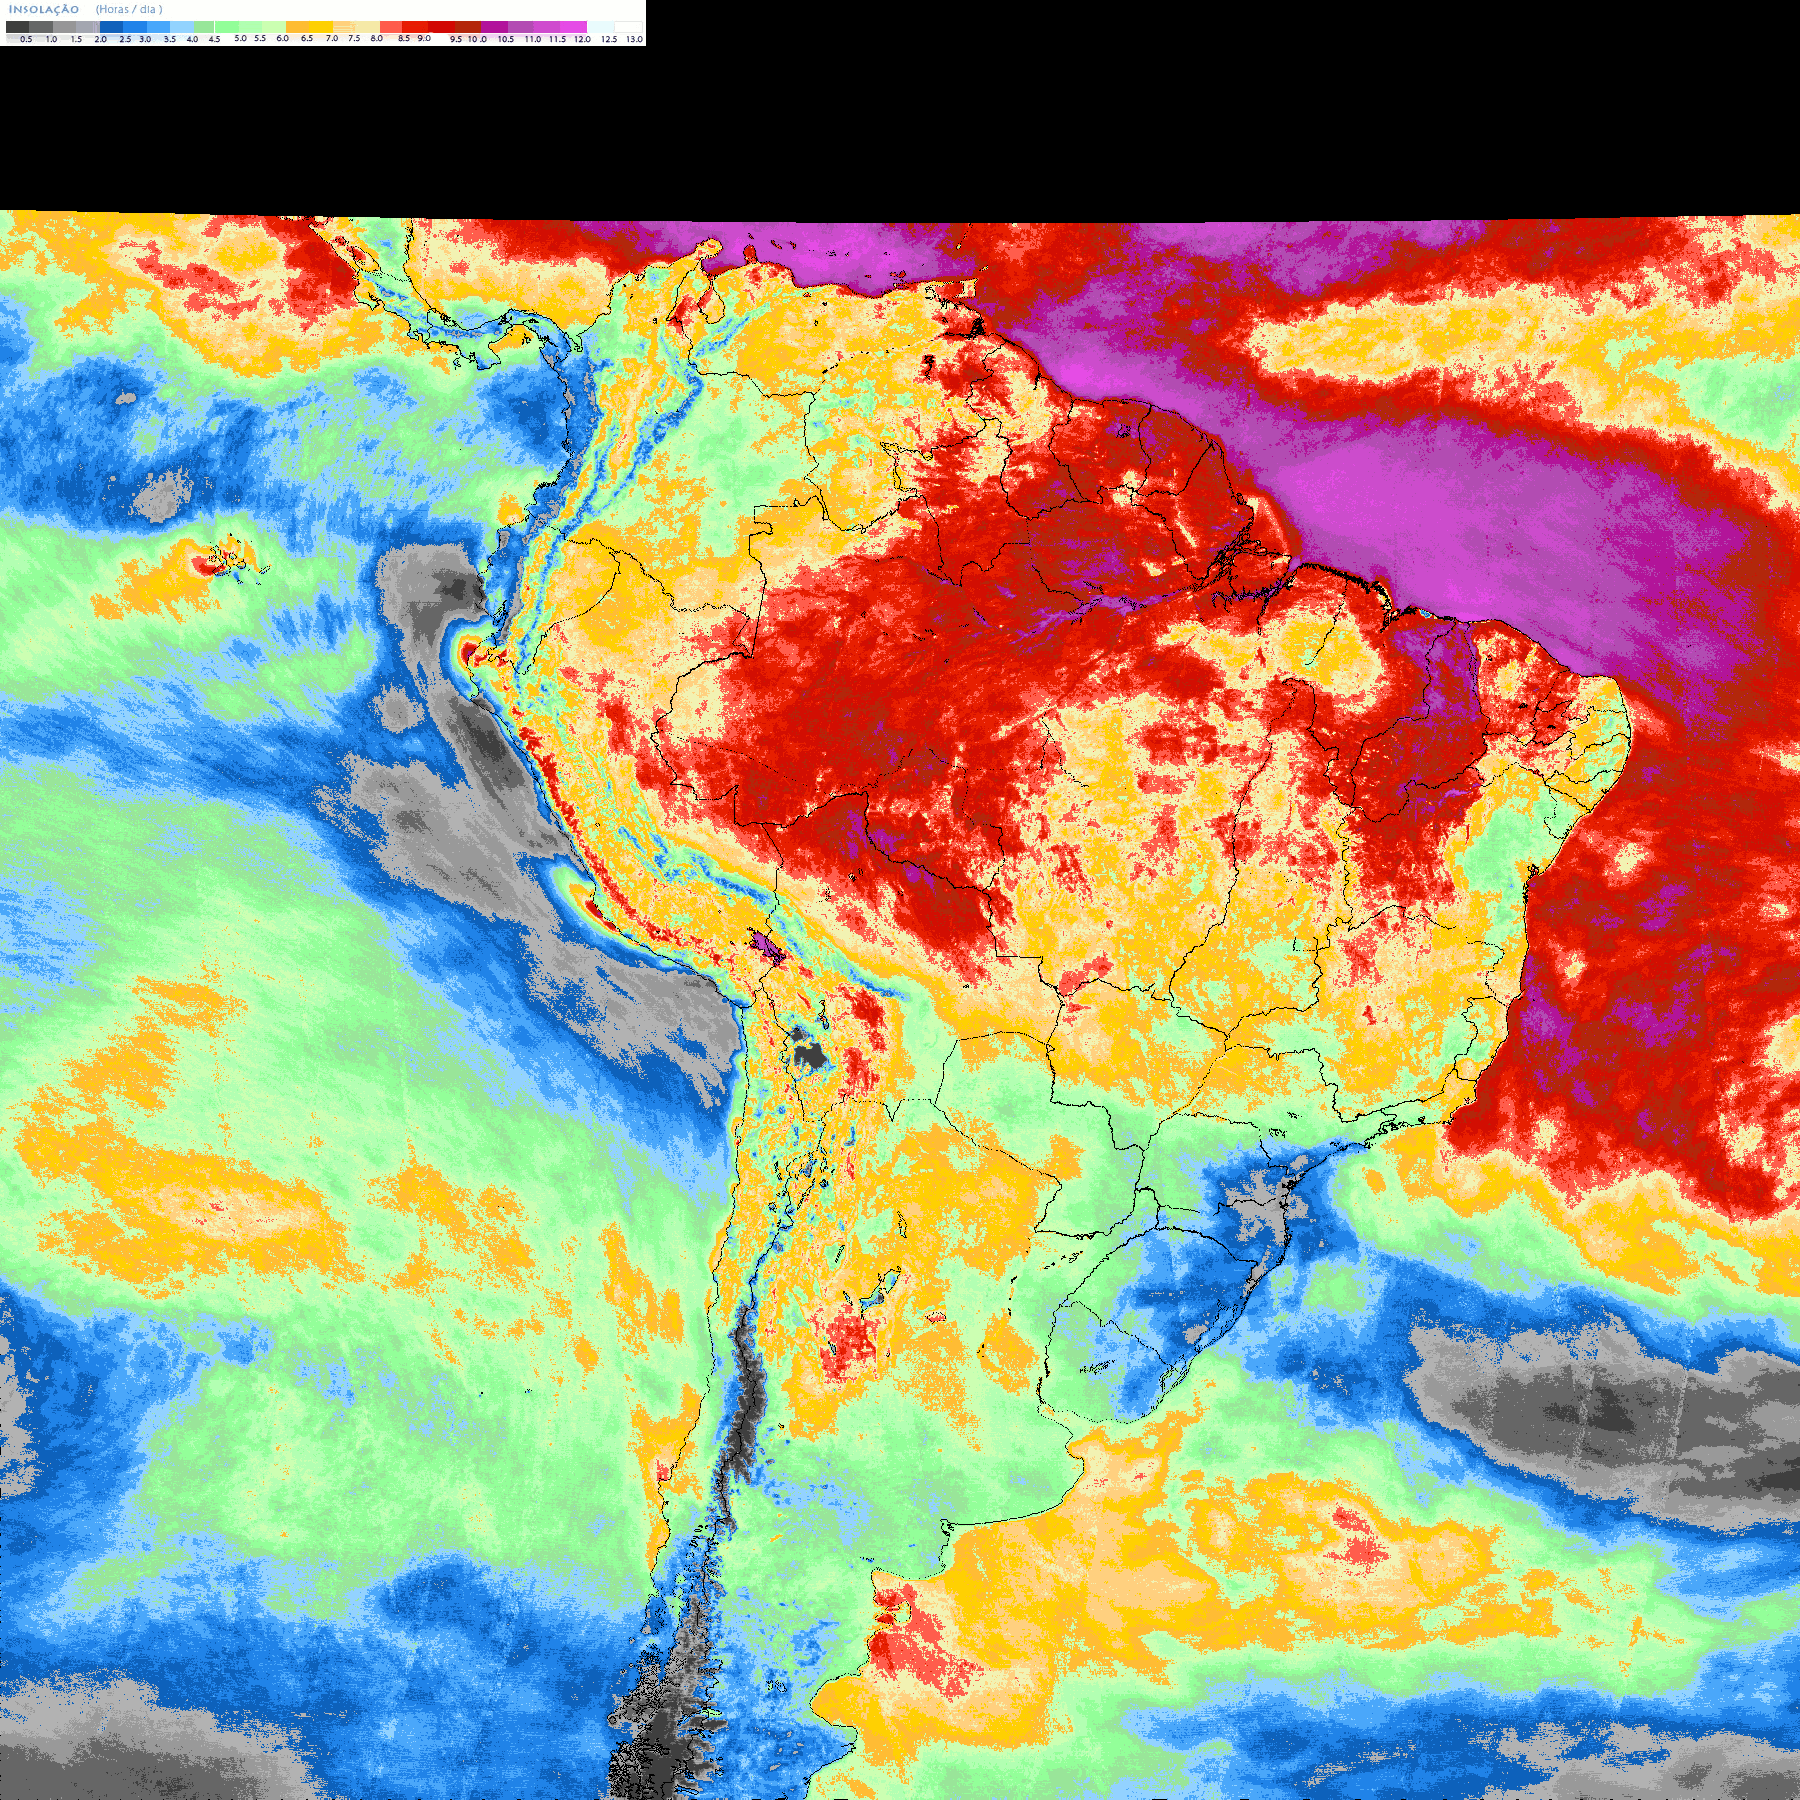Click the '1.5' legend value

[76, 39]
